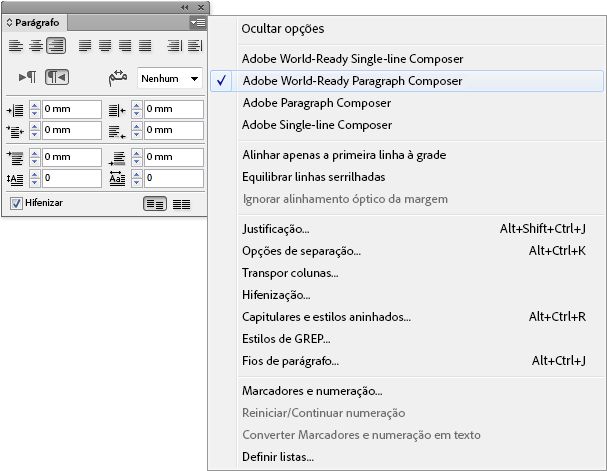607x471 pixels.
Task: Select Adobe World-Ready Paragraph Composer
Action: coord(352,81)
